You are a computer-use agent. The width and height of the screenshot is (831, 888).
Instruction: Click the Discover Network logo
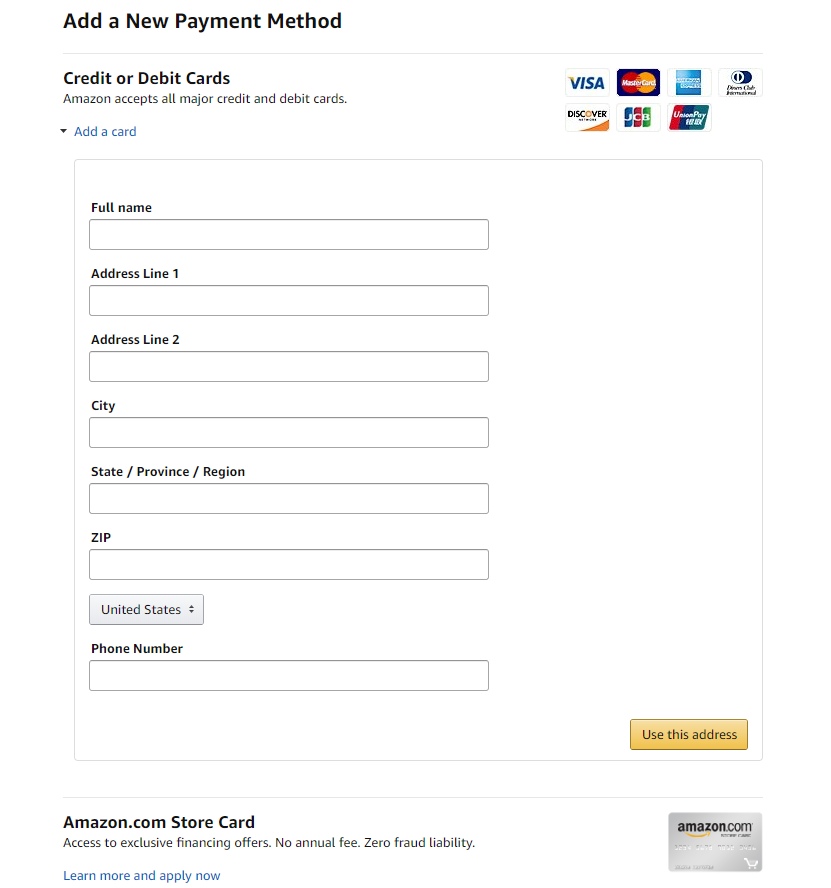point(587,118)
